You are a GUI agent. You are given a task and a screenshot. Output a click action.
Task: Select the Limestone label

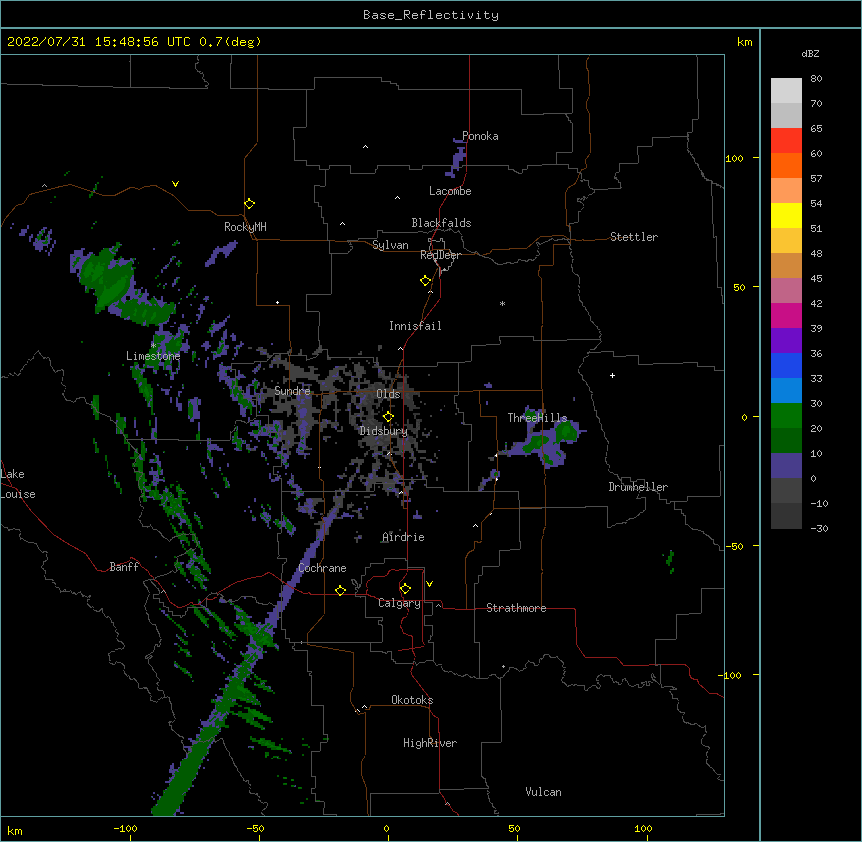point(153,356)
